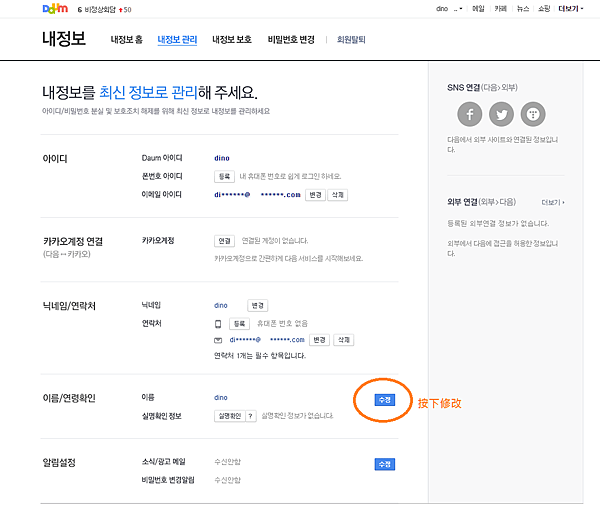The width and height of the screenshot is (600, 511).
Task: Open 뉴스 in the top bar
Action: click(523, 9)
